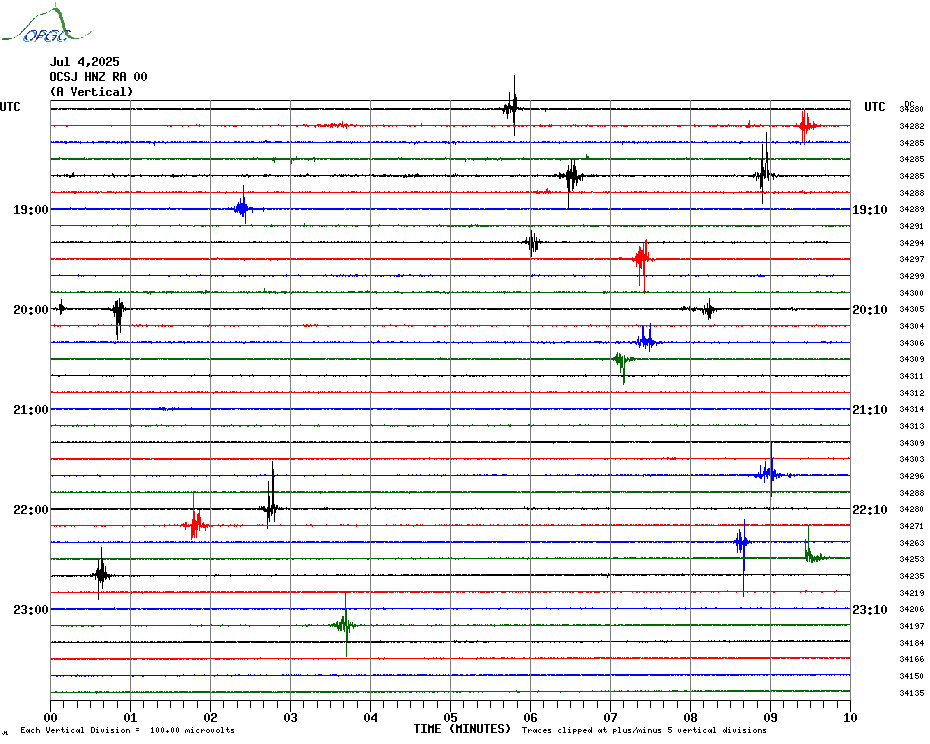Click the 21:00 time label
Screen dimensions: 930x744
31,409
